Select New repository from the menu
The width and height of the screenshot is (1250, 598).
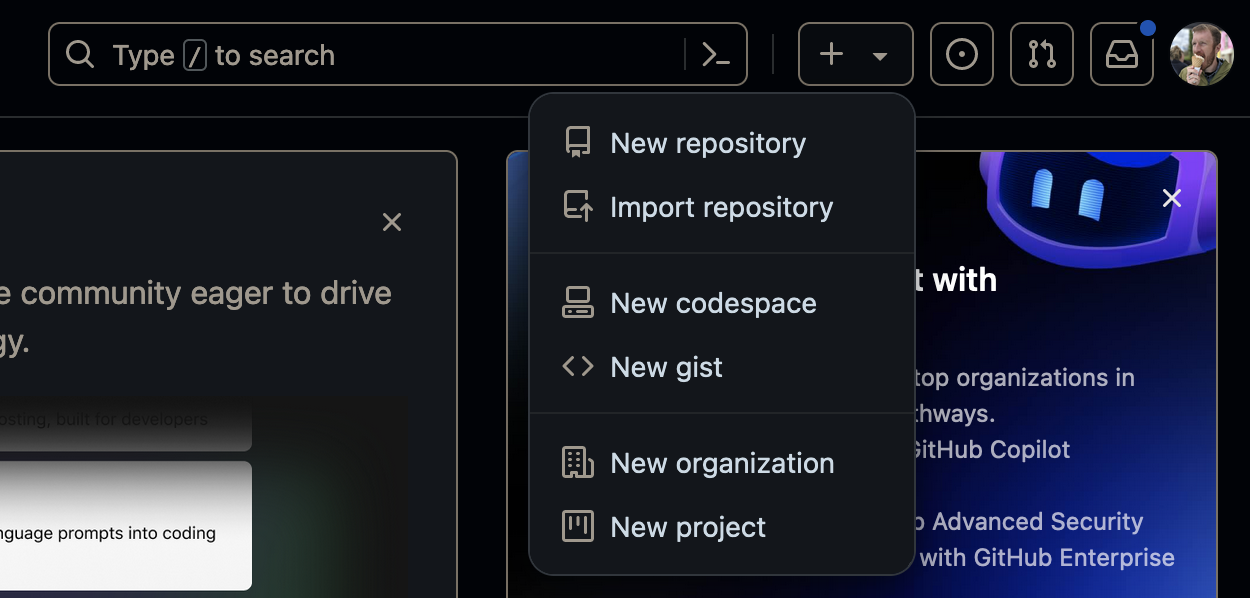point(708,143)
